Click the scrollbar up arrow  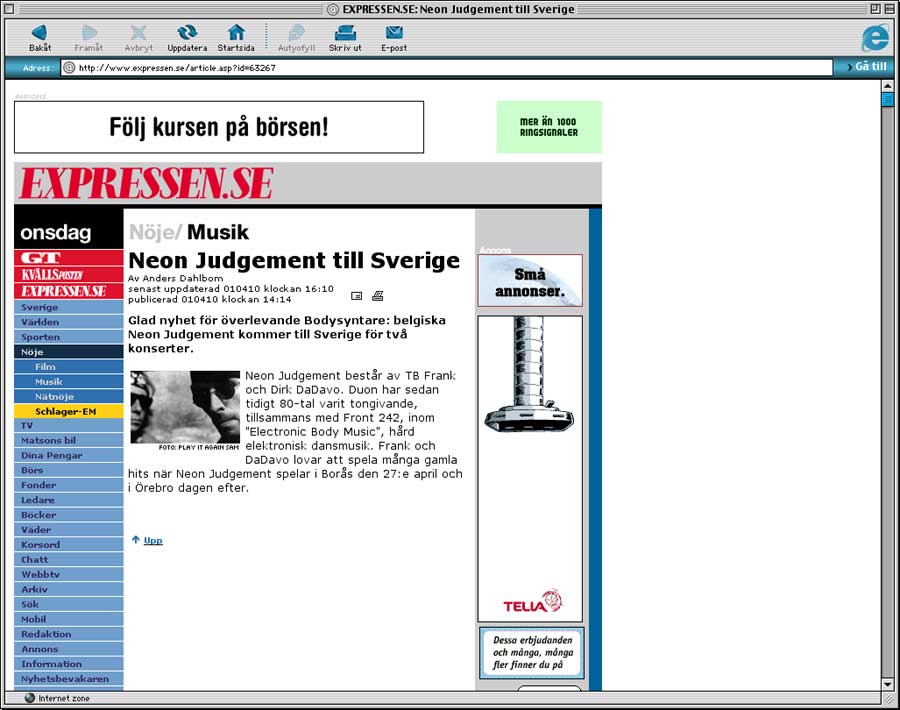point(887,86)
